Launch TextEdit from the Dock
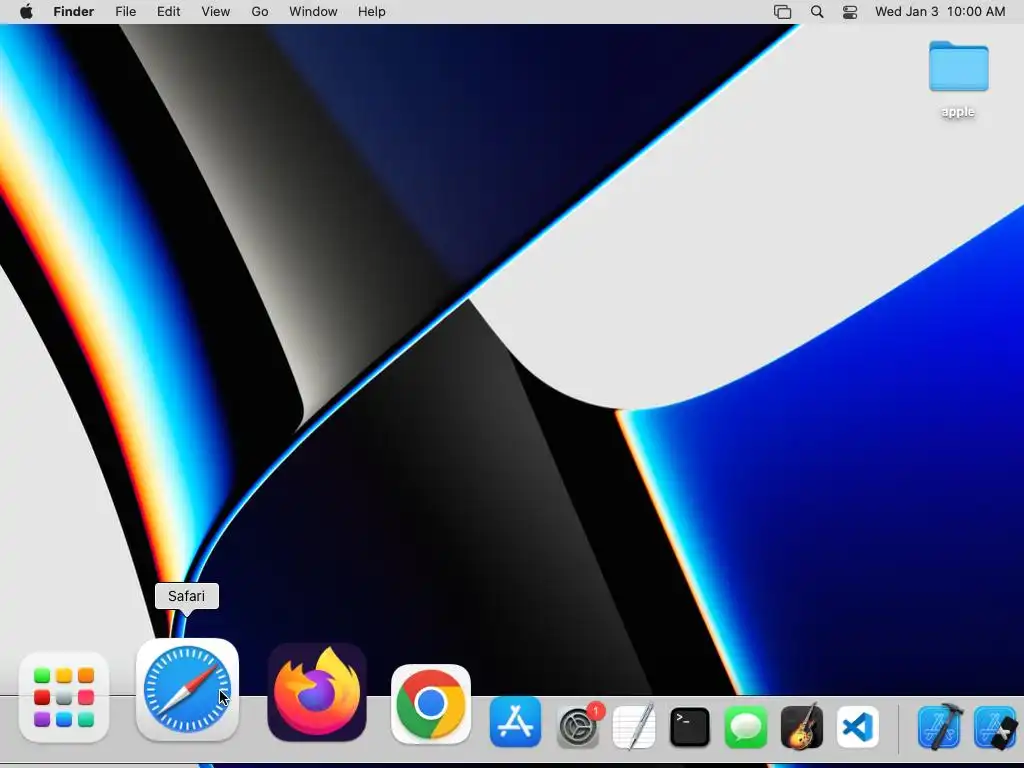1024x768 pixels. tap(634, 726)
